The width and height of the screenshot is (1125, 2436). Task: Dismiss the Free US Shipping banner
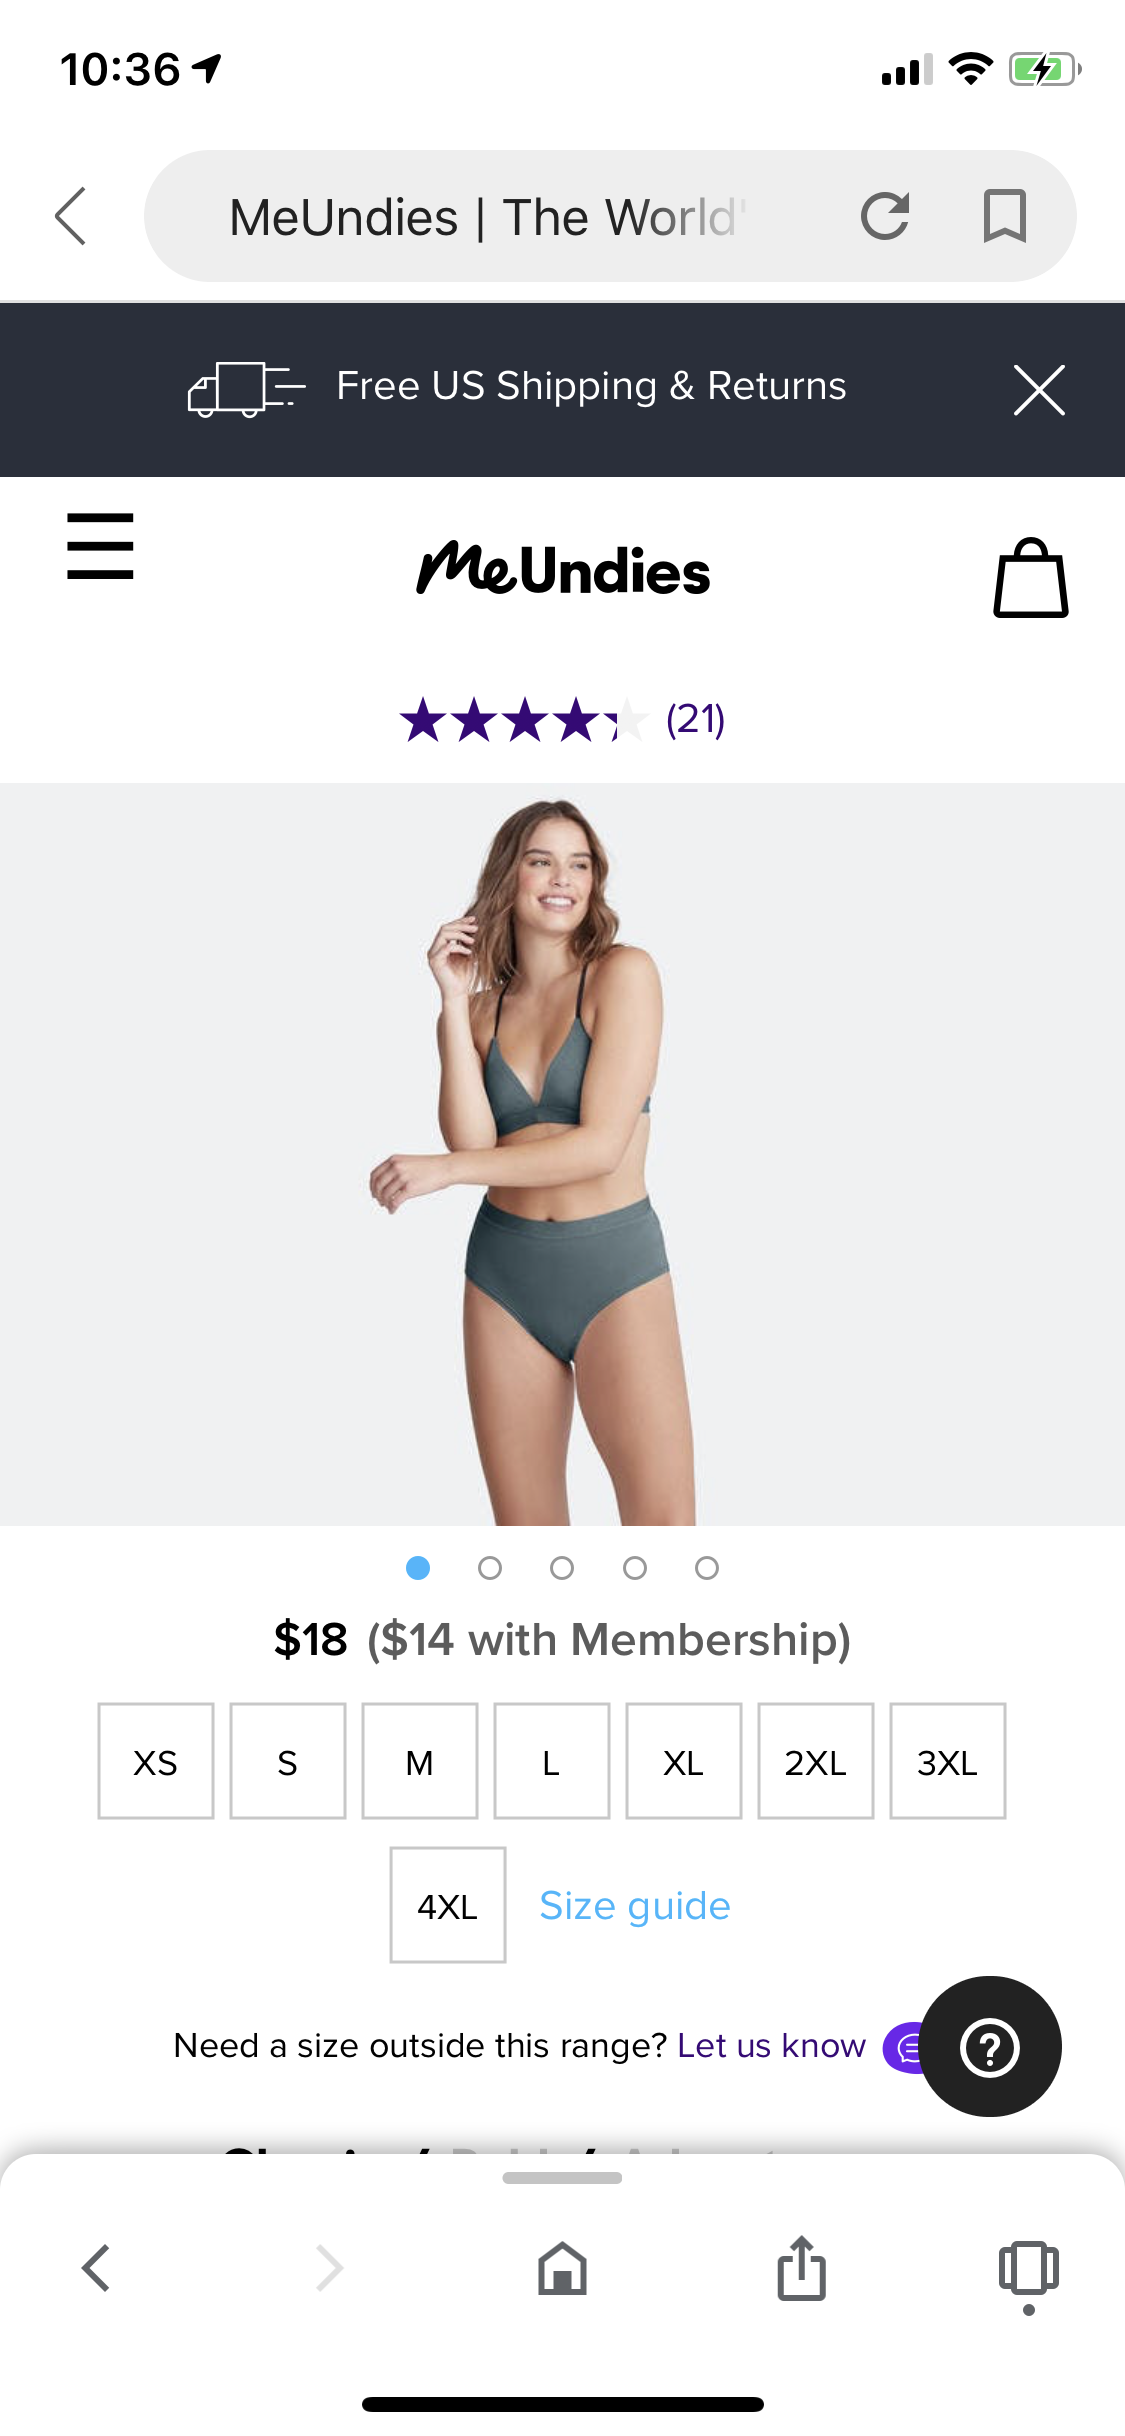pos(1039,389)
